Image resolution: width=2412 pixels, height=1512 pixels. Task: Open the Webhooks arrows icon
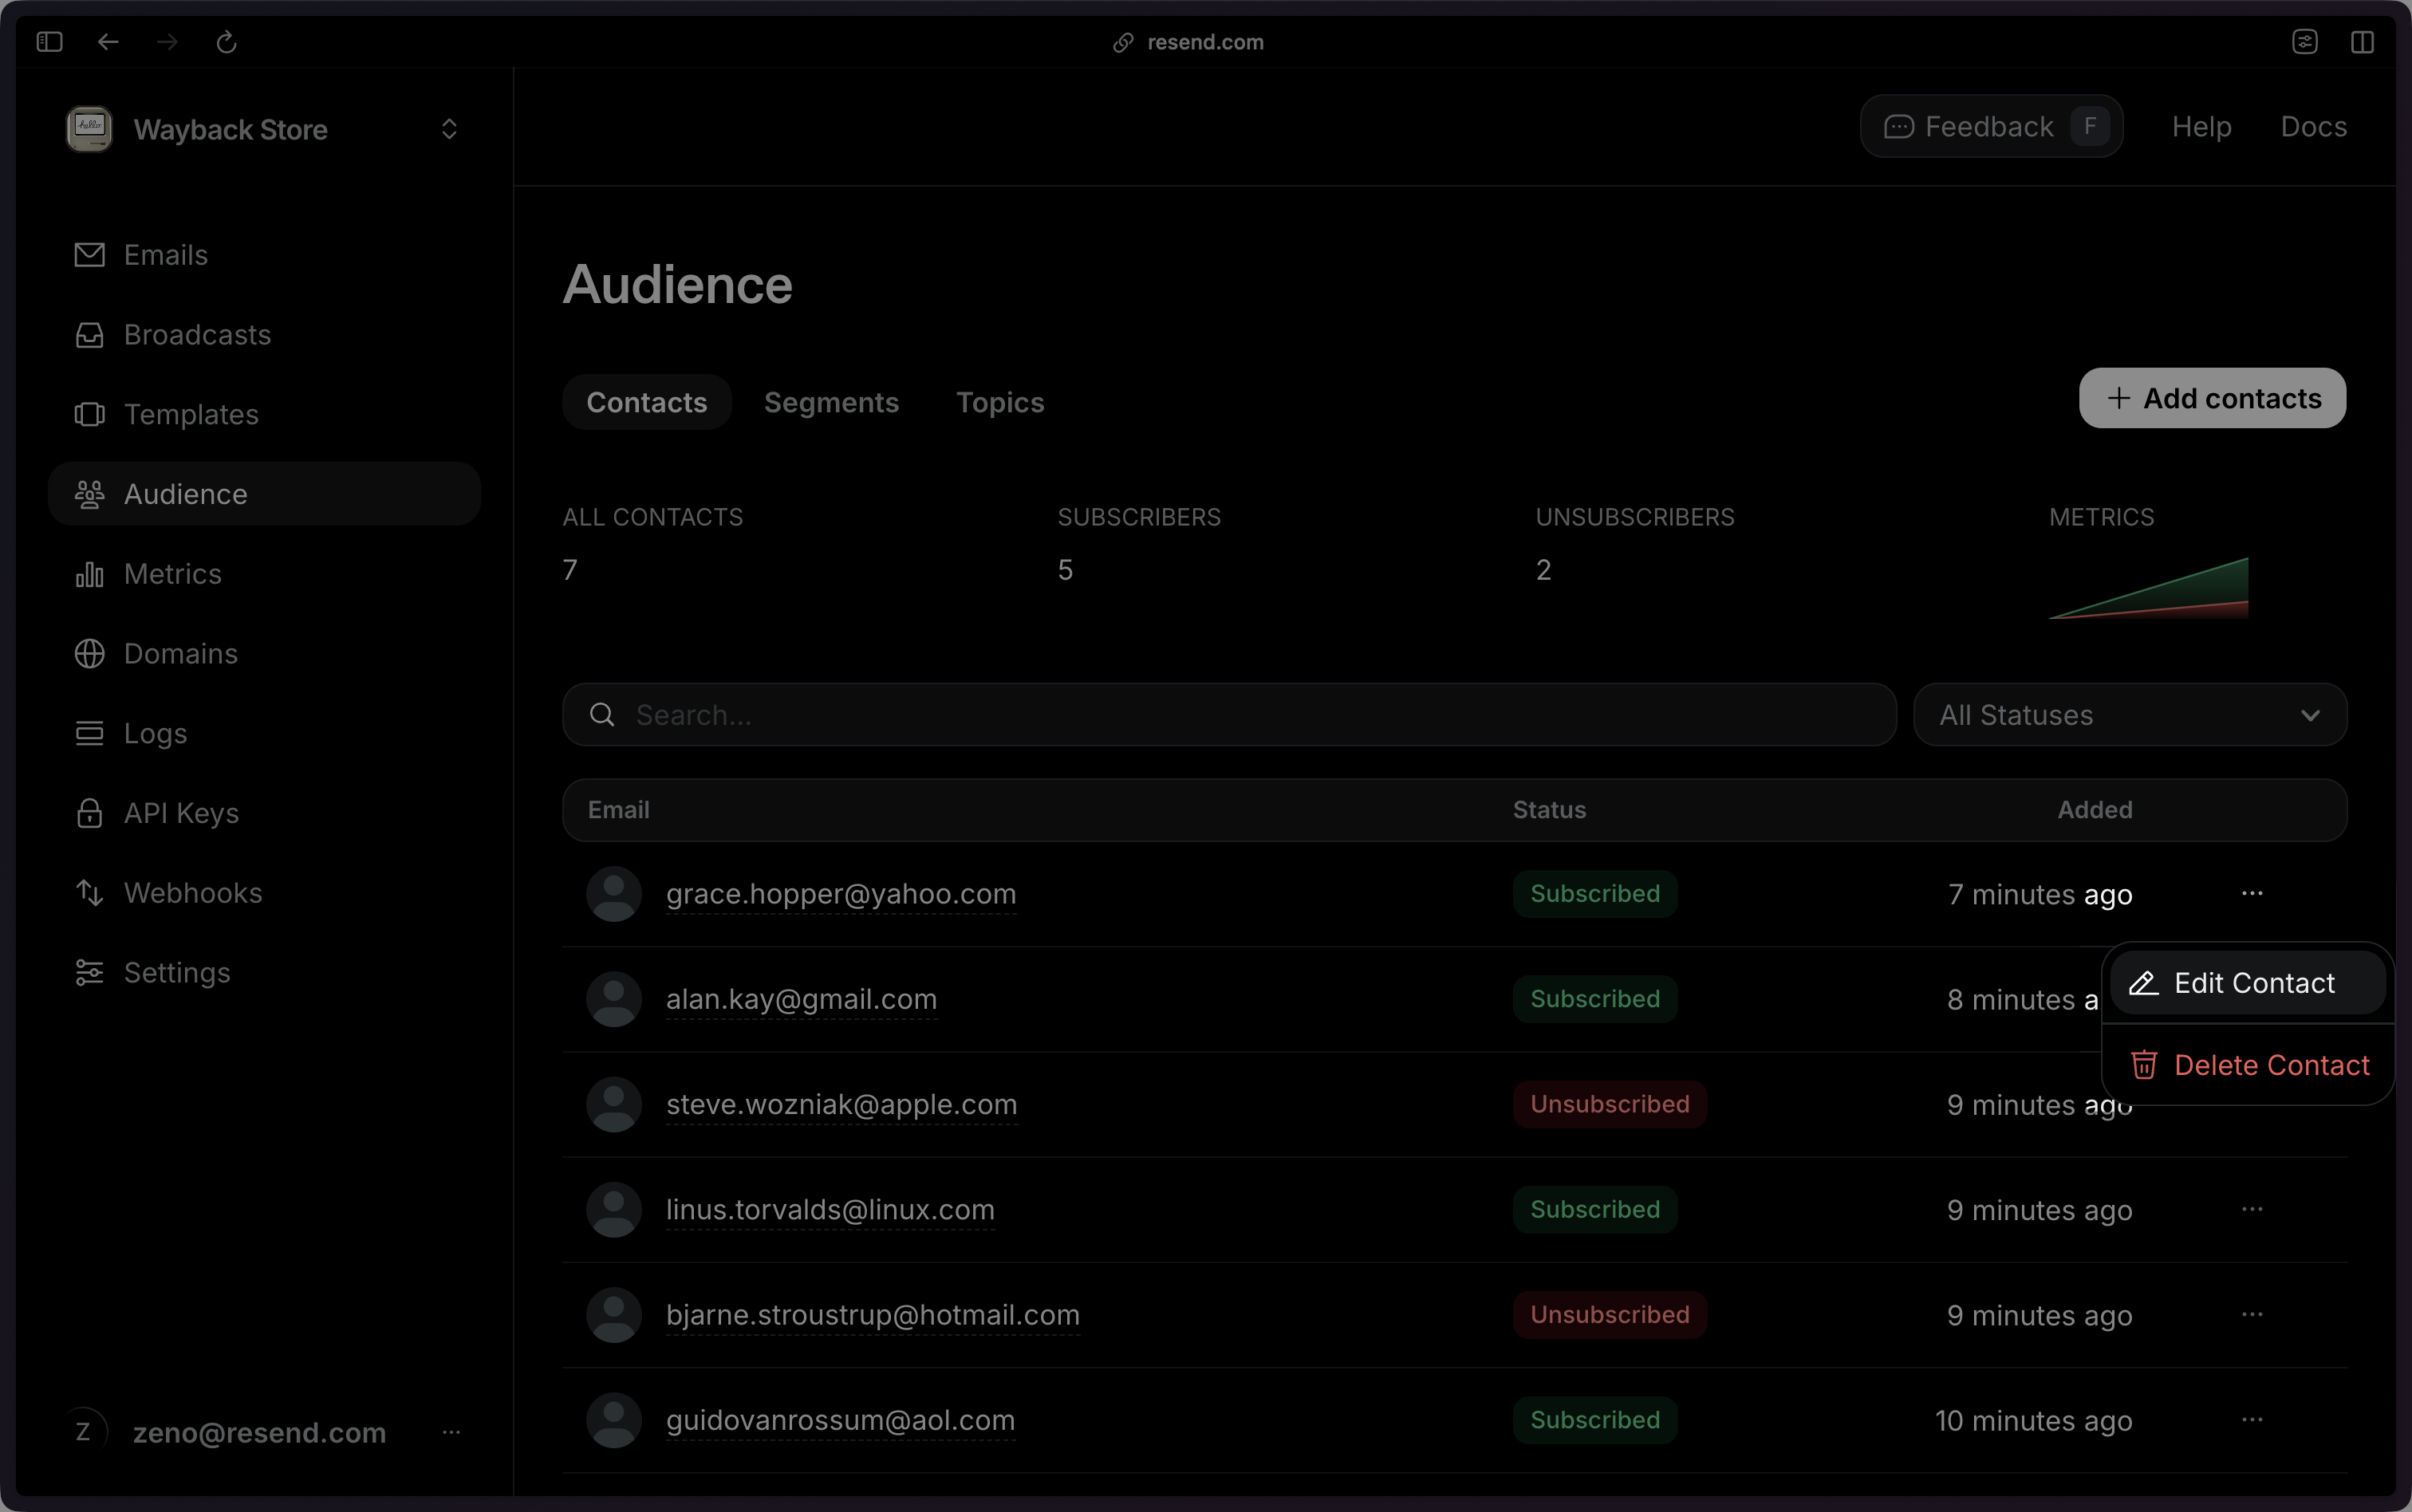tap(89, 893)
